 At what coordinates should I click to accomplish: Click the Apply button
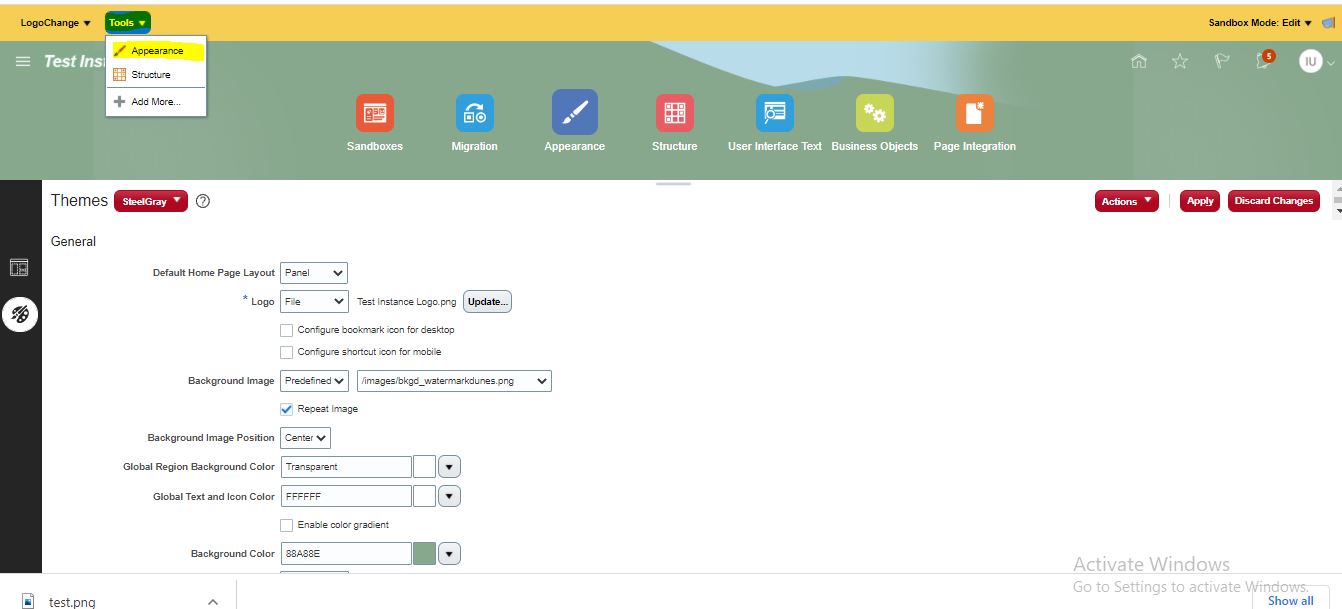click(x=1199, y=200)
